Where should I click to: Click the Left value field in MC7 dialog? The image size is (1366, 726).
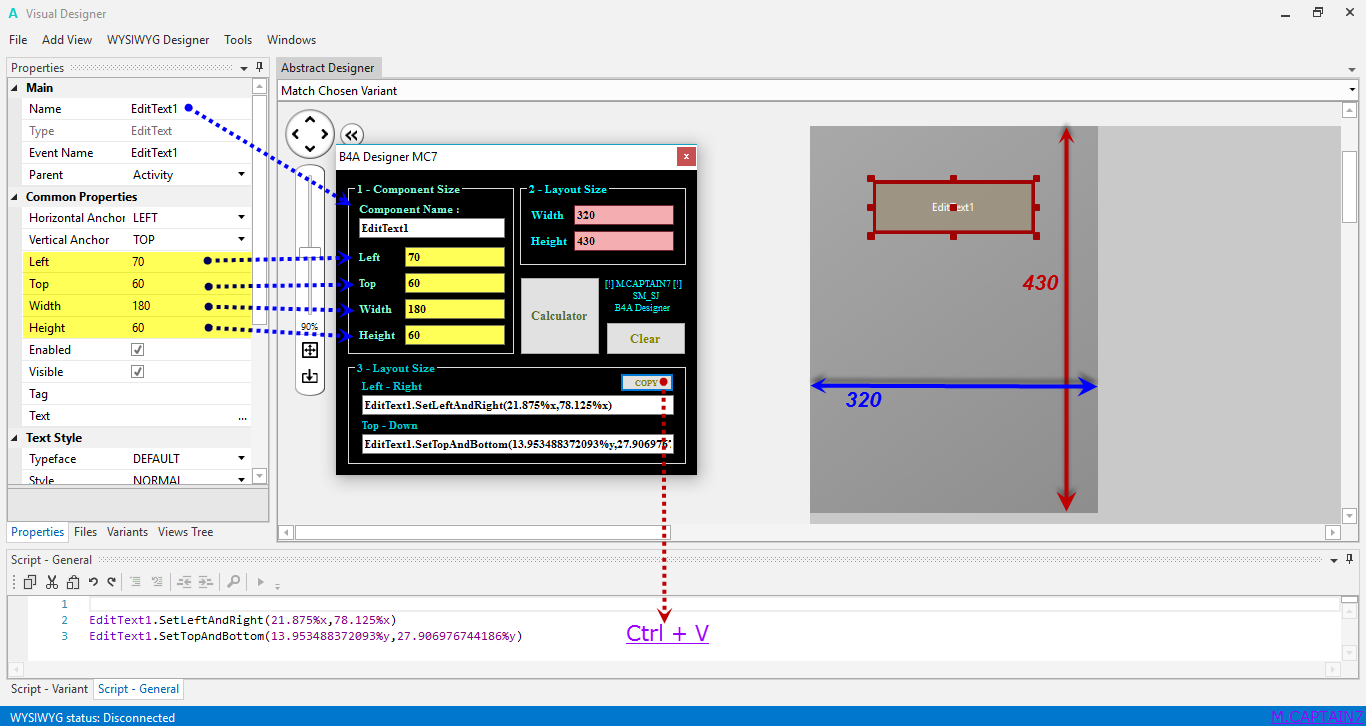pos(454,257)
